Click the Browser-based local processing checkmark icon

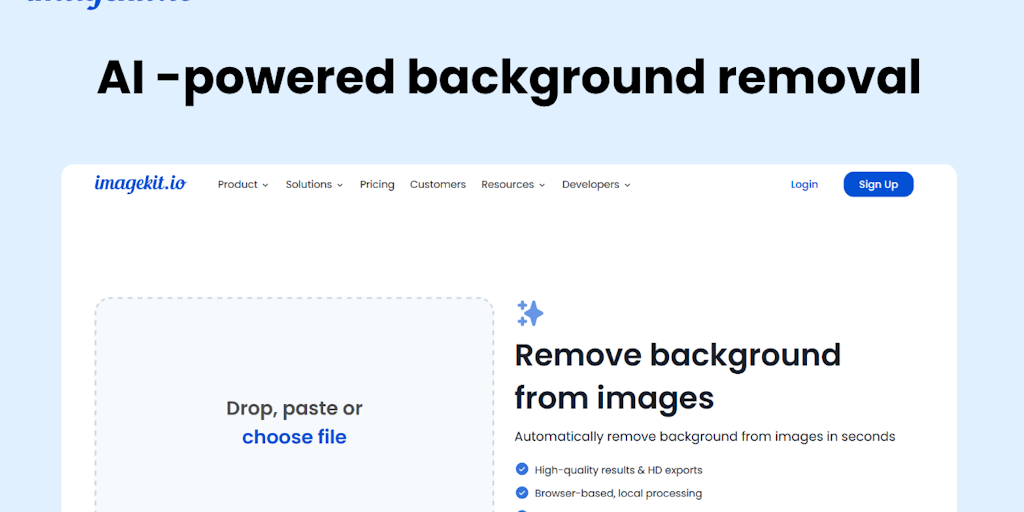tap(522, 492)
